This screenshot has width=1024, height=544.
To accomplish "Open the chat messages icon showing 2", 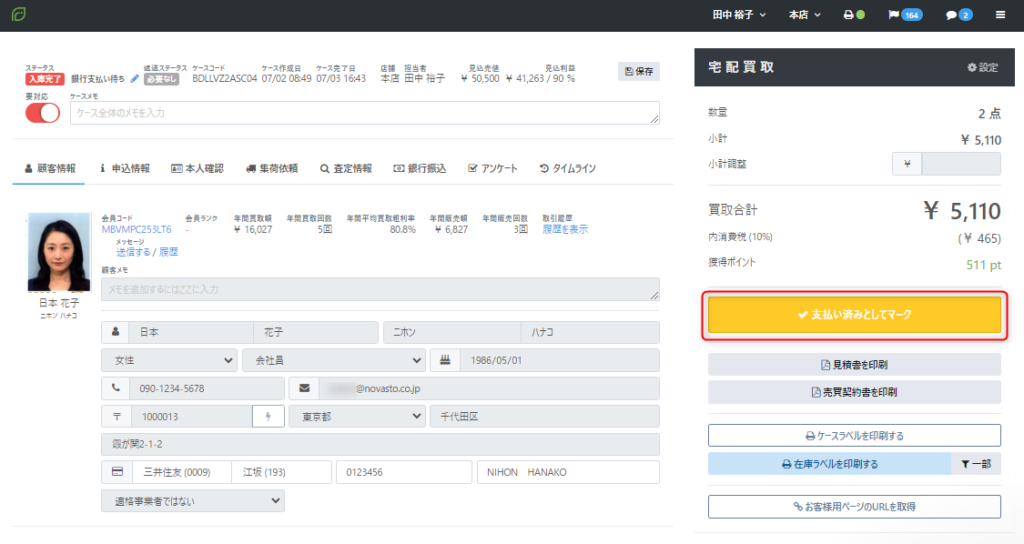I will point(958,15).
